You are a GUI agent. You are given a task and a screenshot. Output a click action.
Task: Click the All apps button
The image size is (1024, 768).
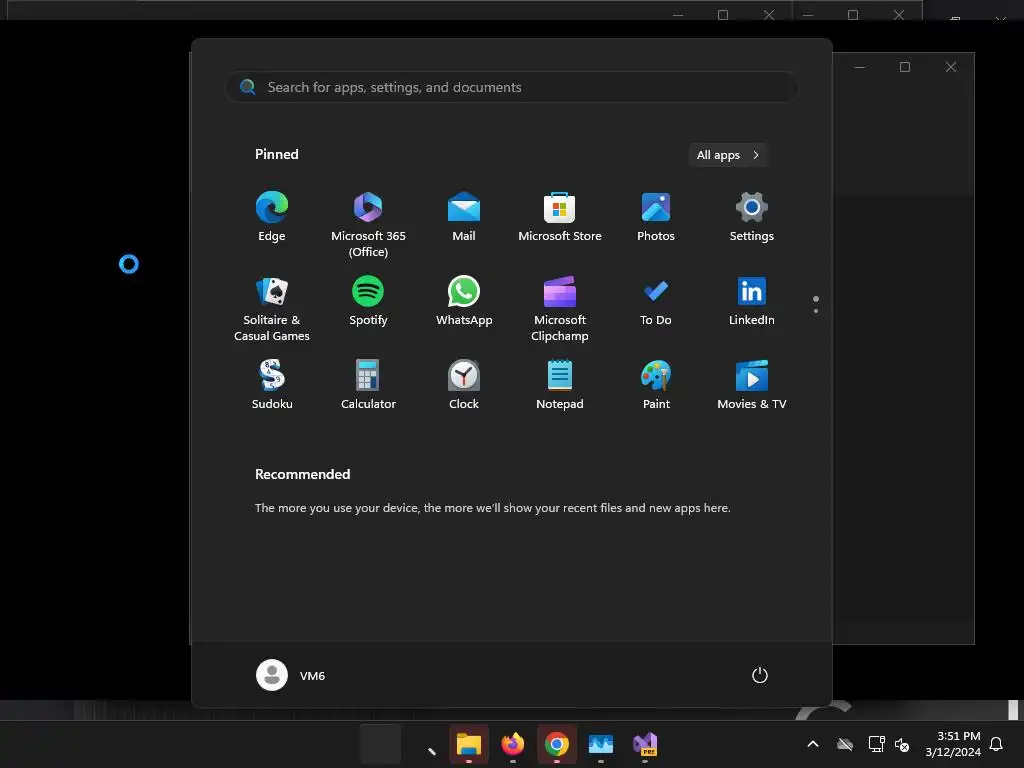pos(728,155)
